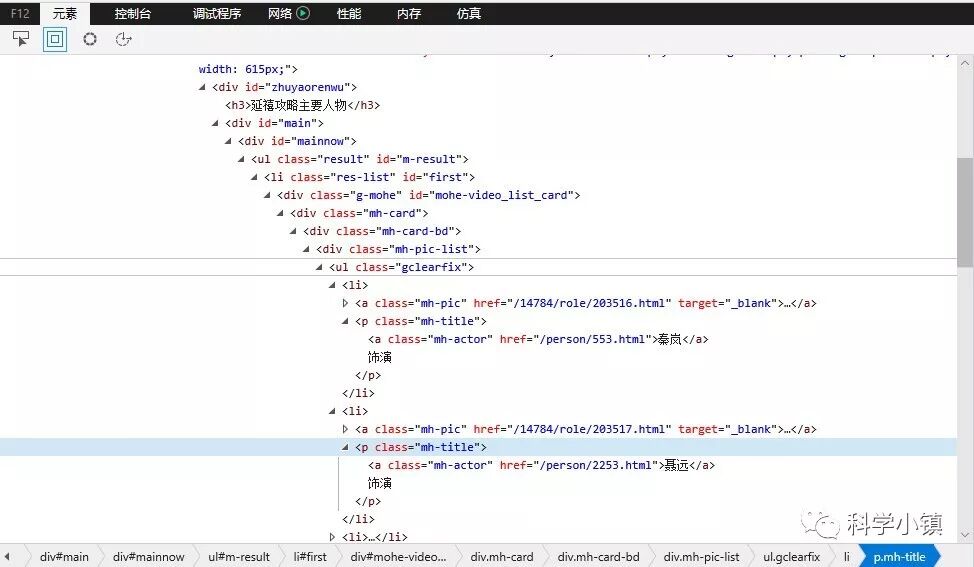Collapse the div id mainnow node
The image size is (974, 567).
[x=228, y=141]
